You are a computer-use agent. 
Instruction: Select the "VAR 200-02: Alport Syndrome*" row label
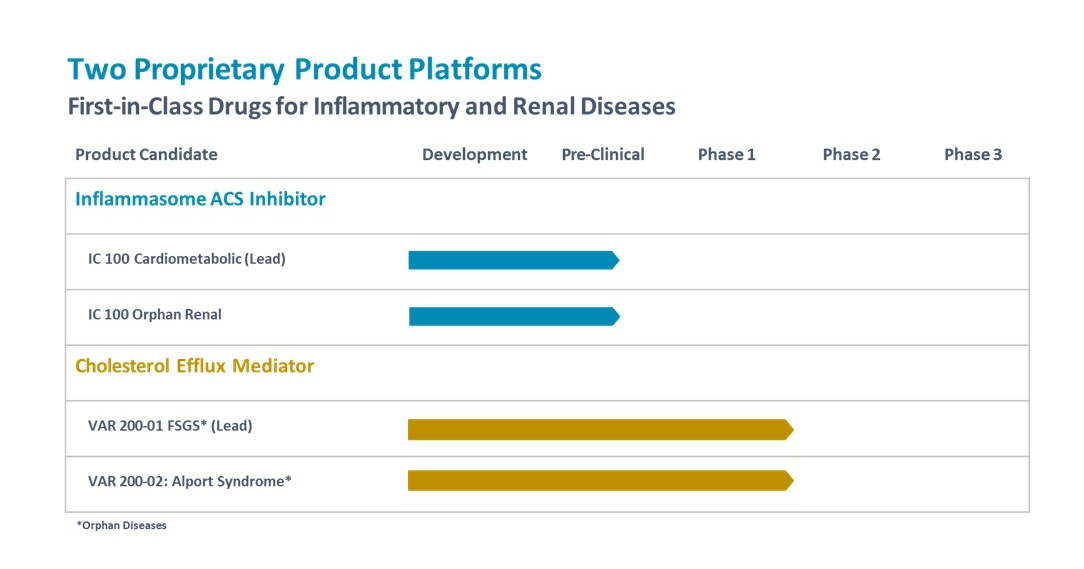coord(190,481)
